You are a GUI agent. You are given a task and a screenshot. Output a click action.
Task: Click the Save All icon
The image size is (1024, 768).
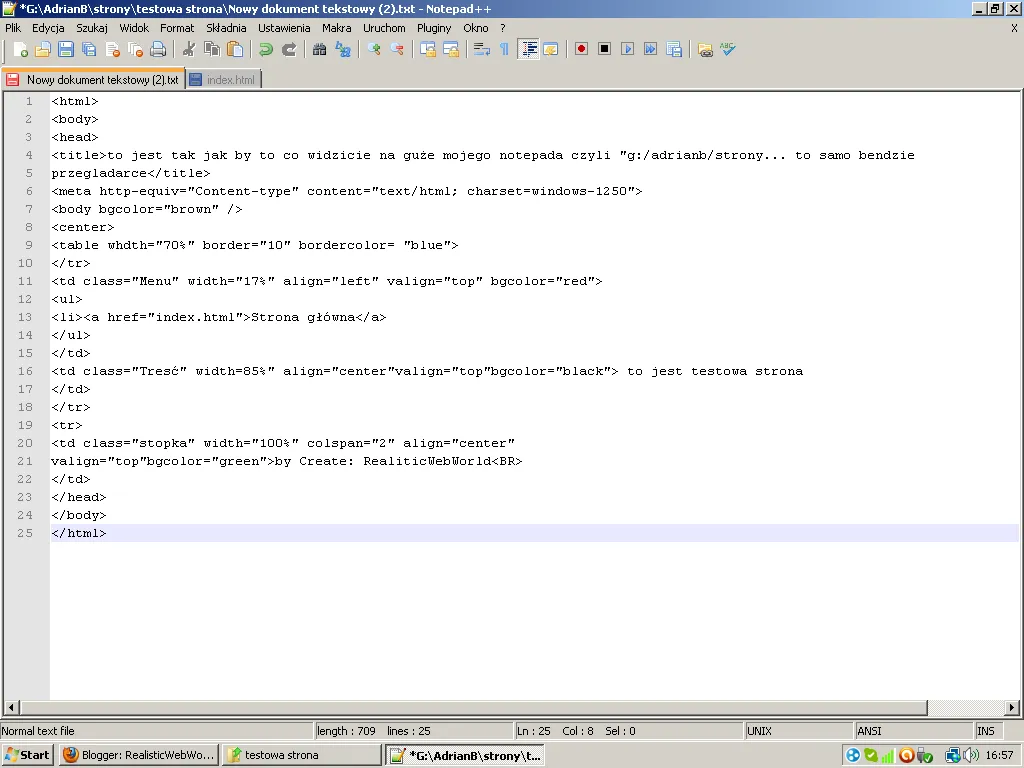pyautogui.click(x=89, y=50)
